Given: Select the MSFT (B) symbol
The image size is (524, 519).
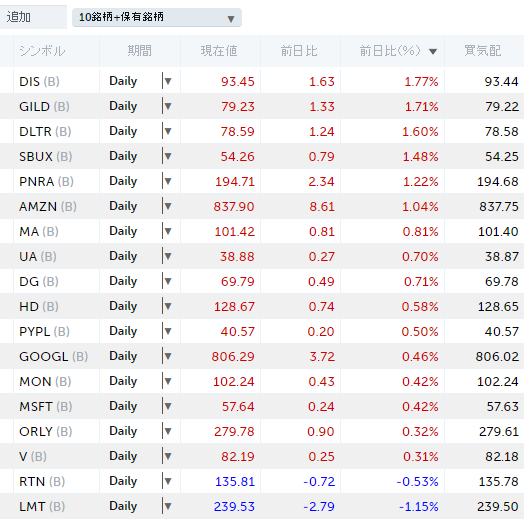Looking at the screenshot, I should coord(46,406).
